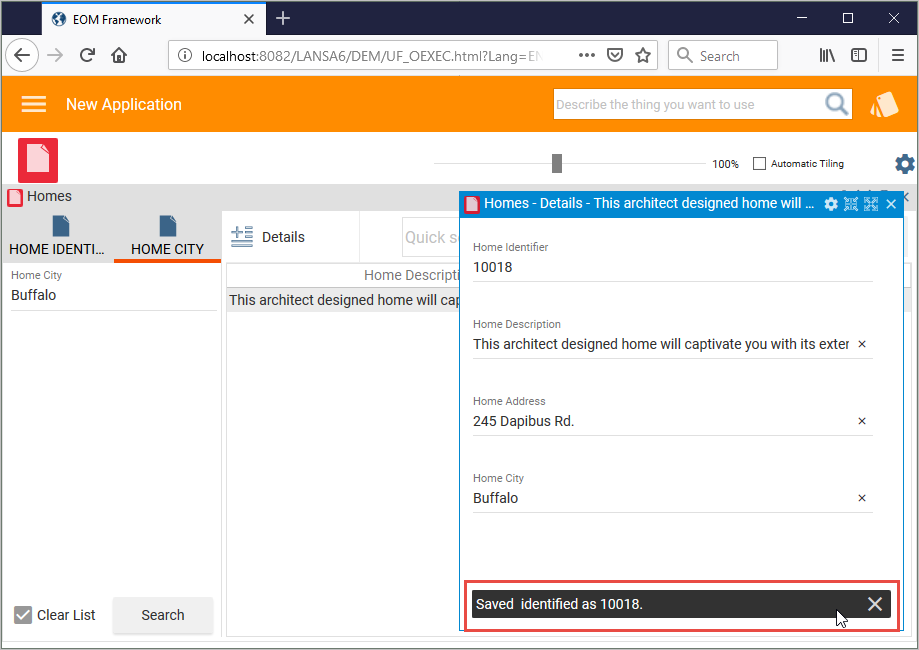The width and height of the screenshot is (919, 650).
Task: Go to the browser home page
Action: pyautogui.click(x=119, y=55)
